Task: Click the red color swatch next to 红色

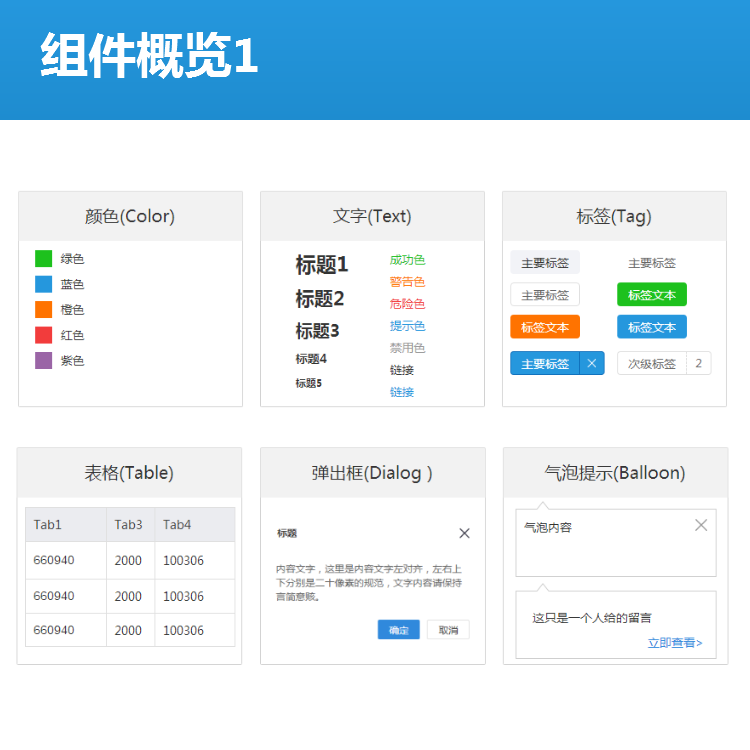Action: 44,335
